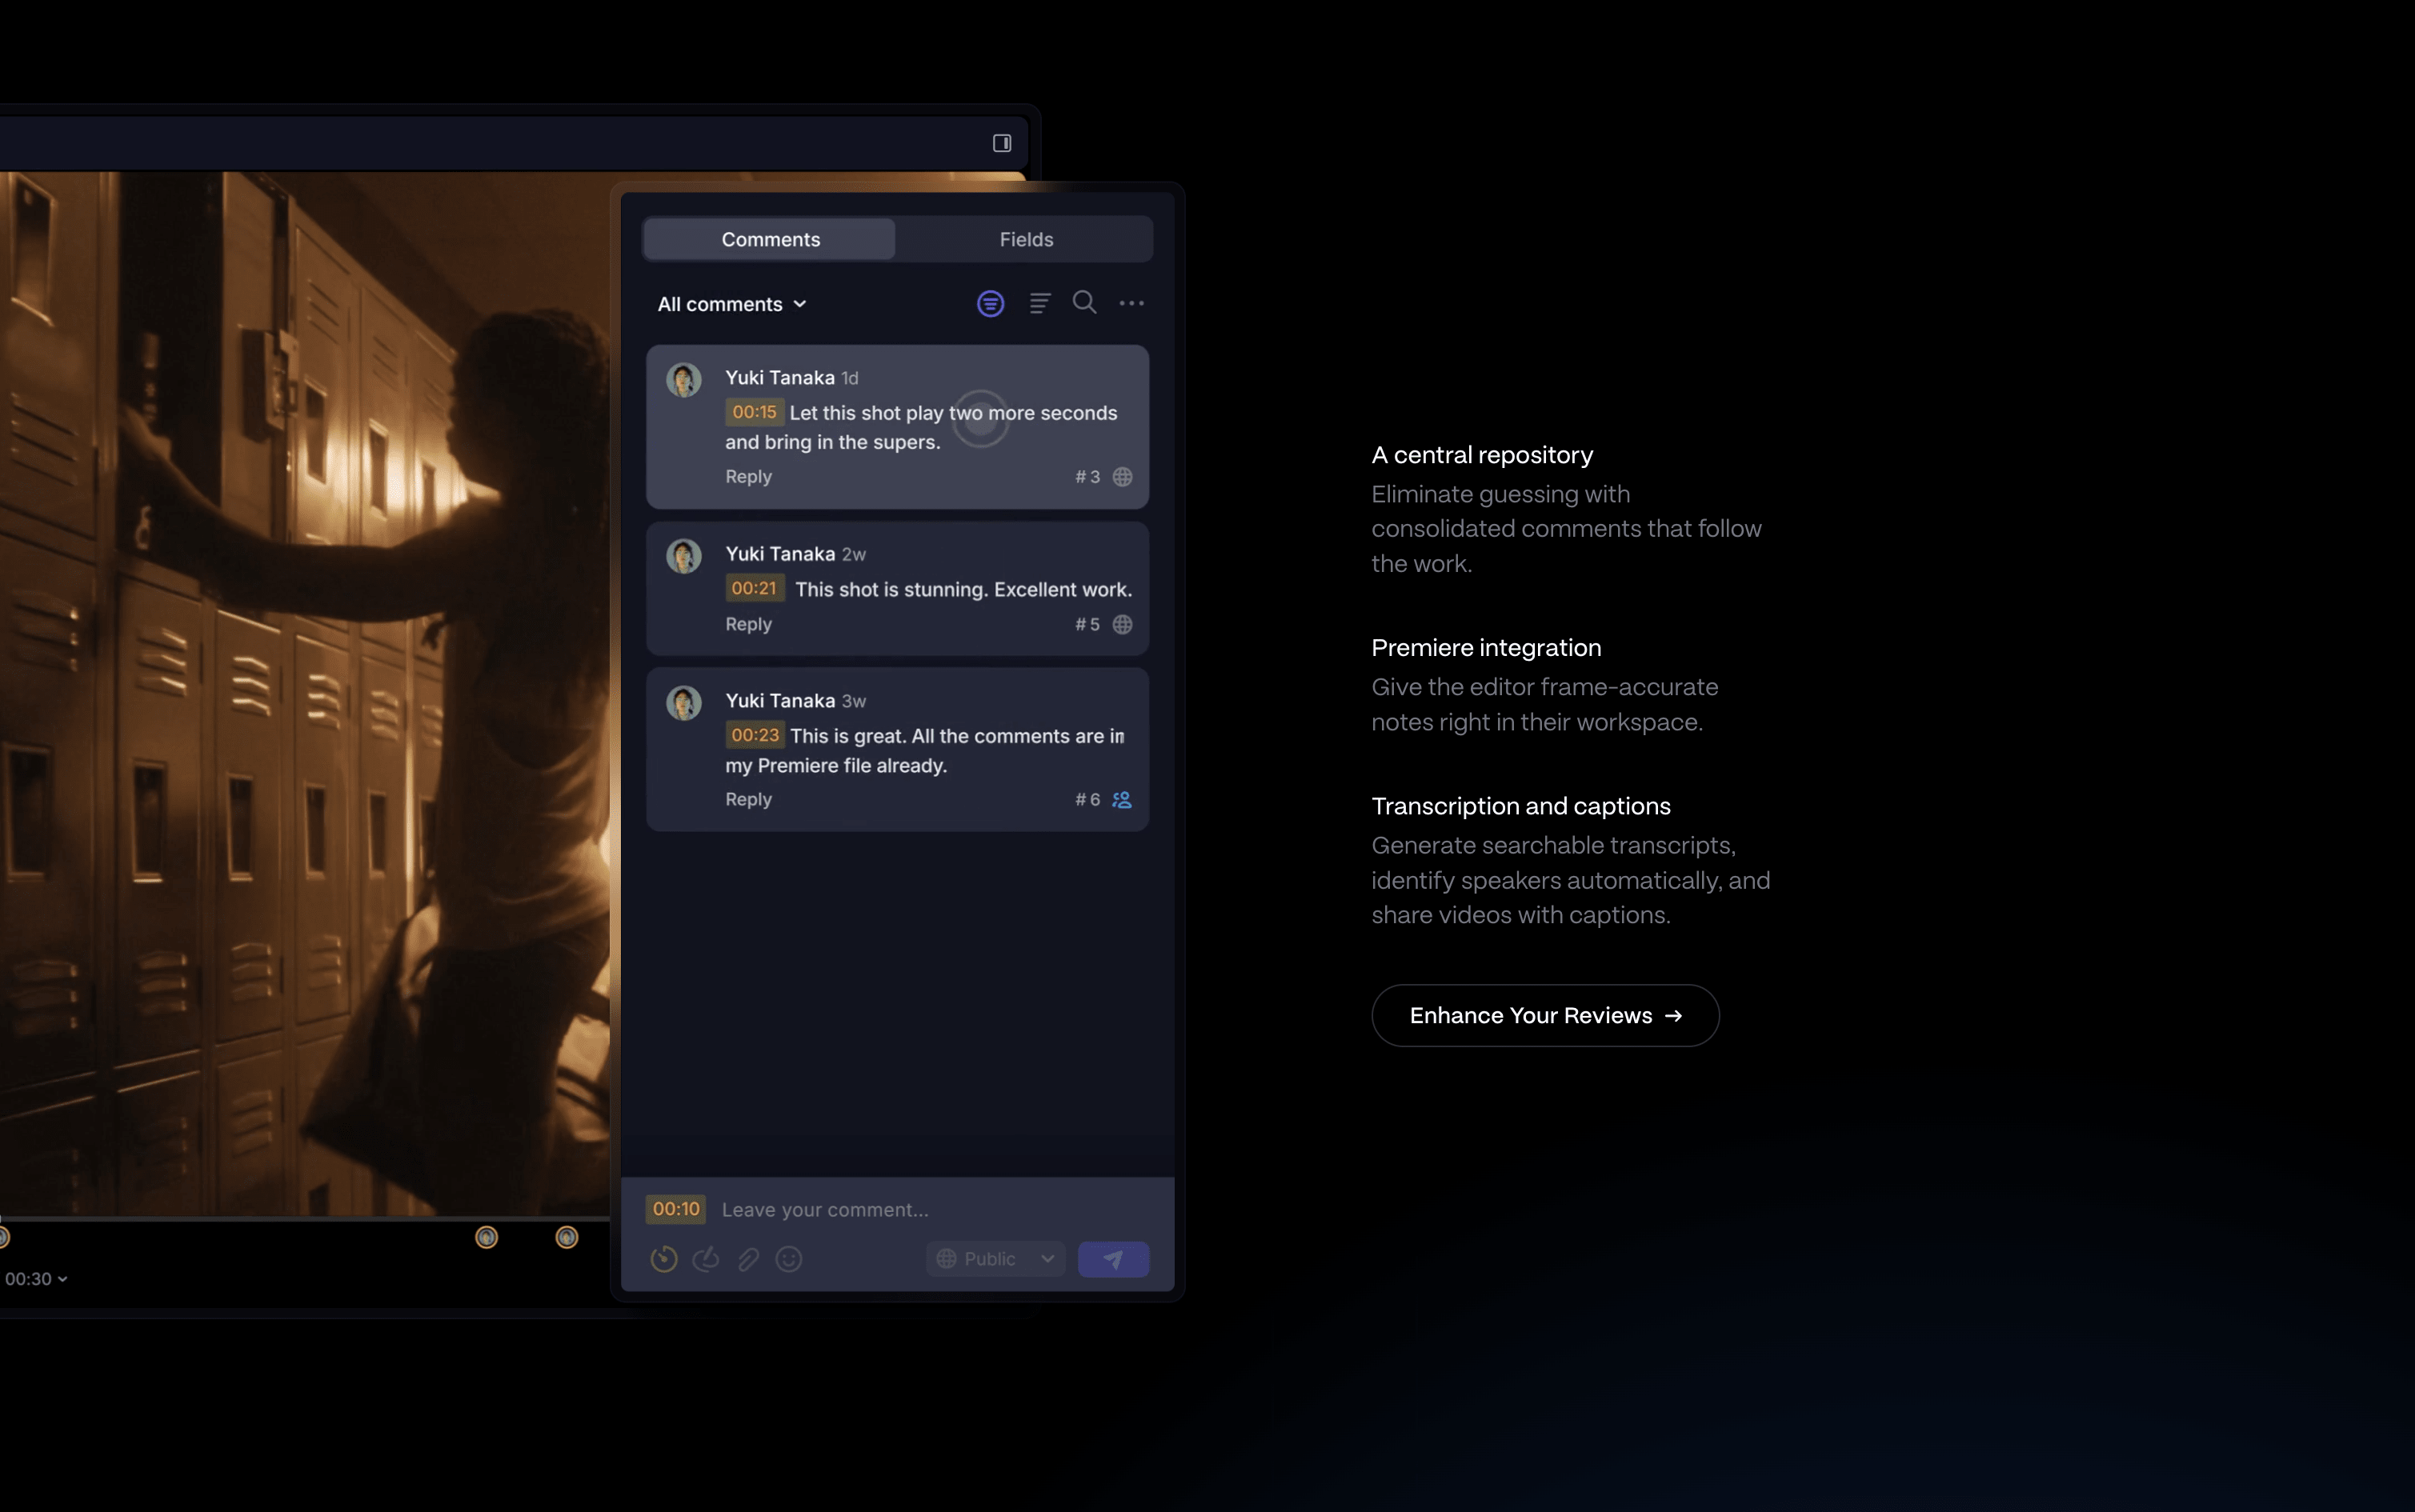Click the "Give the editor frame-accurate notes" paragraph
The height and width of the screenshot is (1512, 2415).
pos(1544,704)
